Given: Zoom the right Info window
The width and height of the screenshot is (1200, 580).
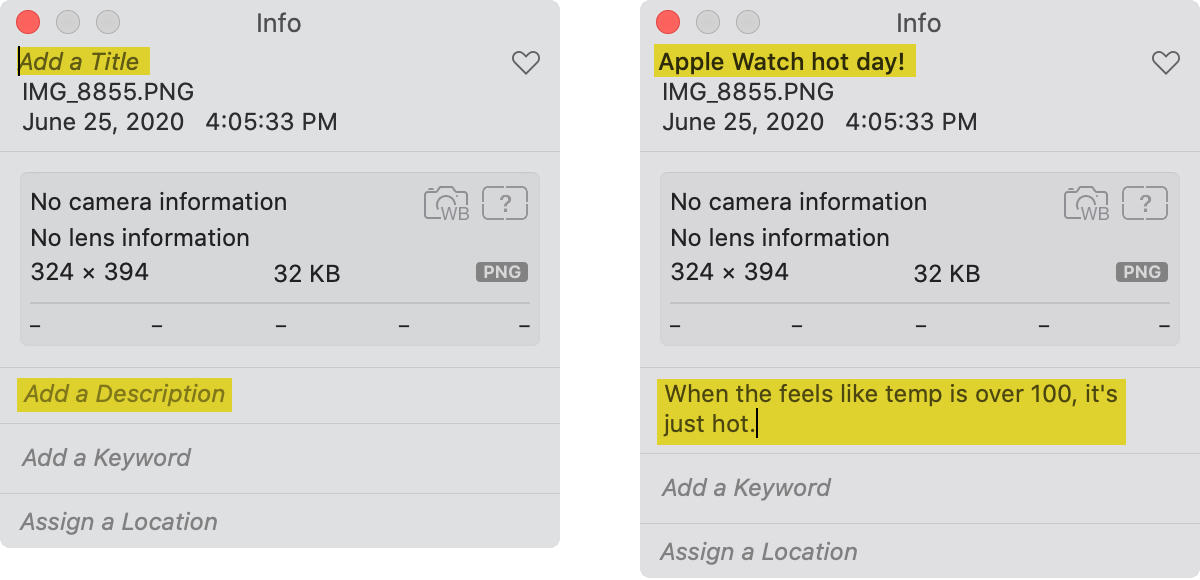Looking at the screenshot, I should [748, 22].
